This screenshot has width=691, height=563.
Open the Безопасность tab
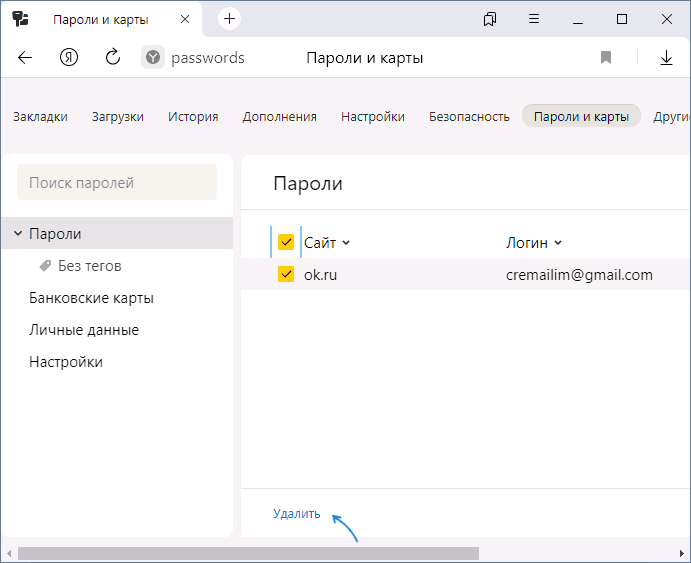coord(469,116)
